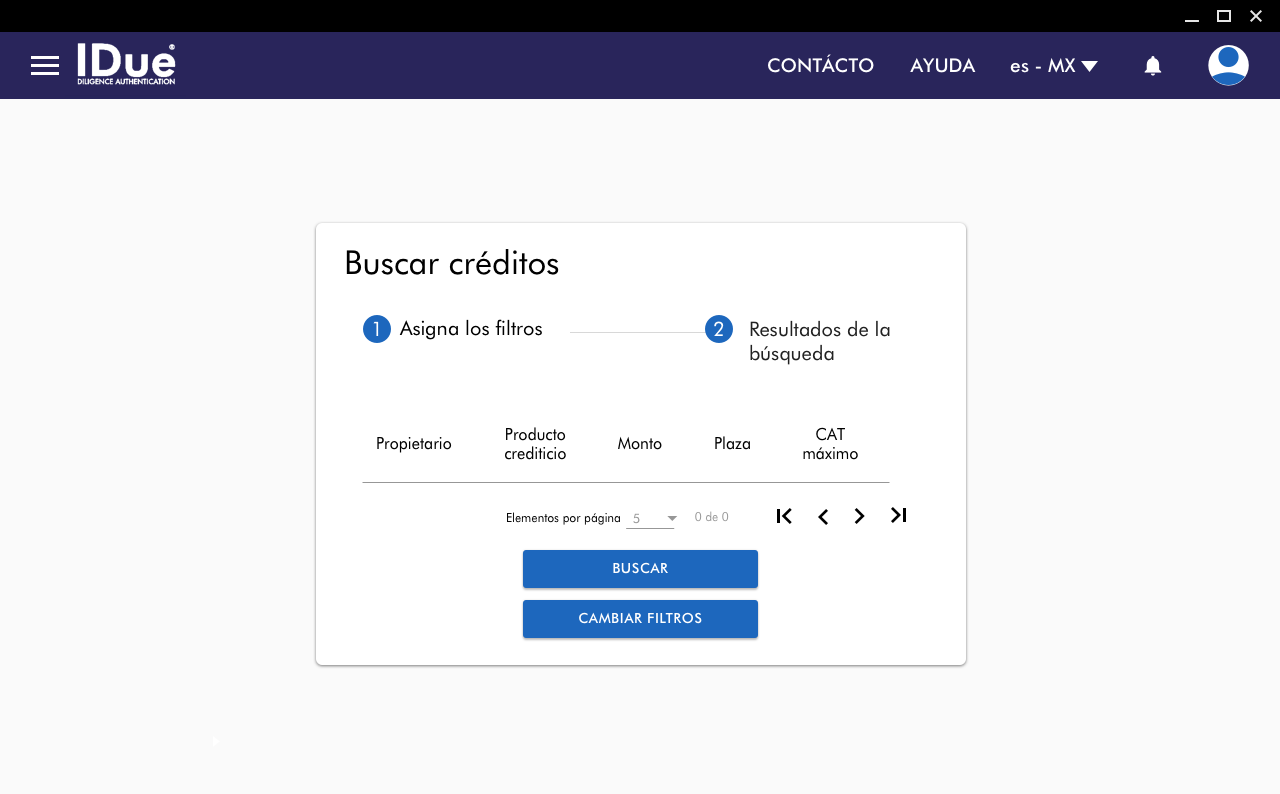Expand the es - MX language dropdown

1053,66
